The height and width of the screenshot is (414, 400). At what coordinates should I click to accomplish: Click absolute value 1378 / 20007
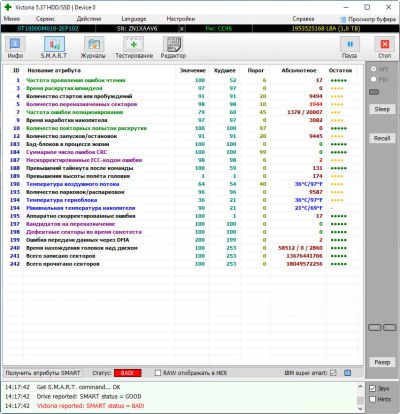click(x=305, y=112)
